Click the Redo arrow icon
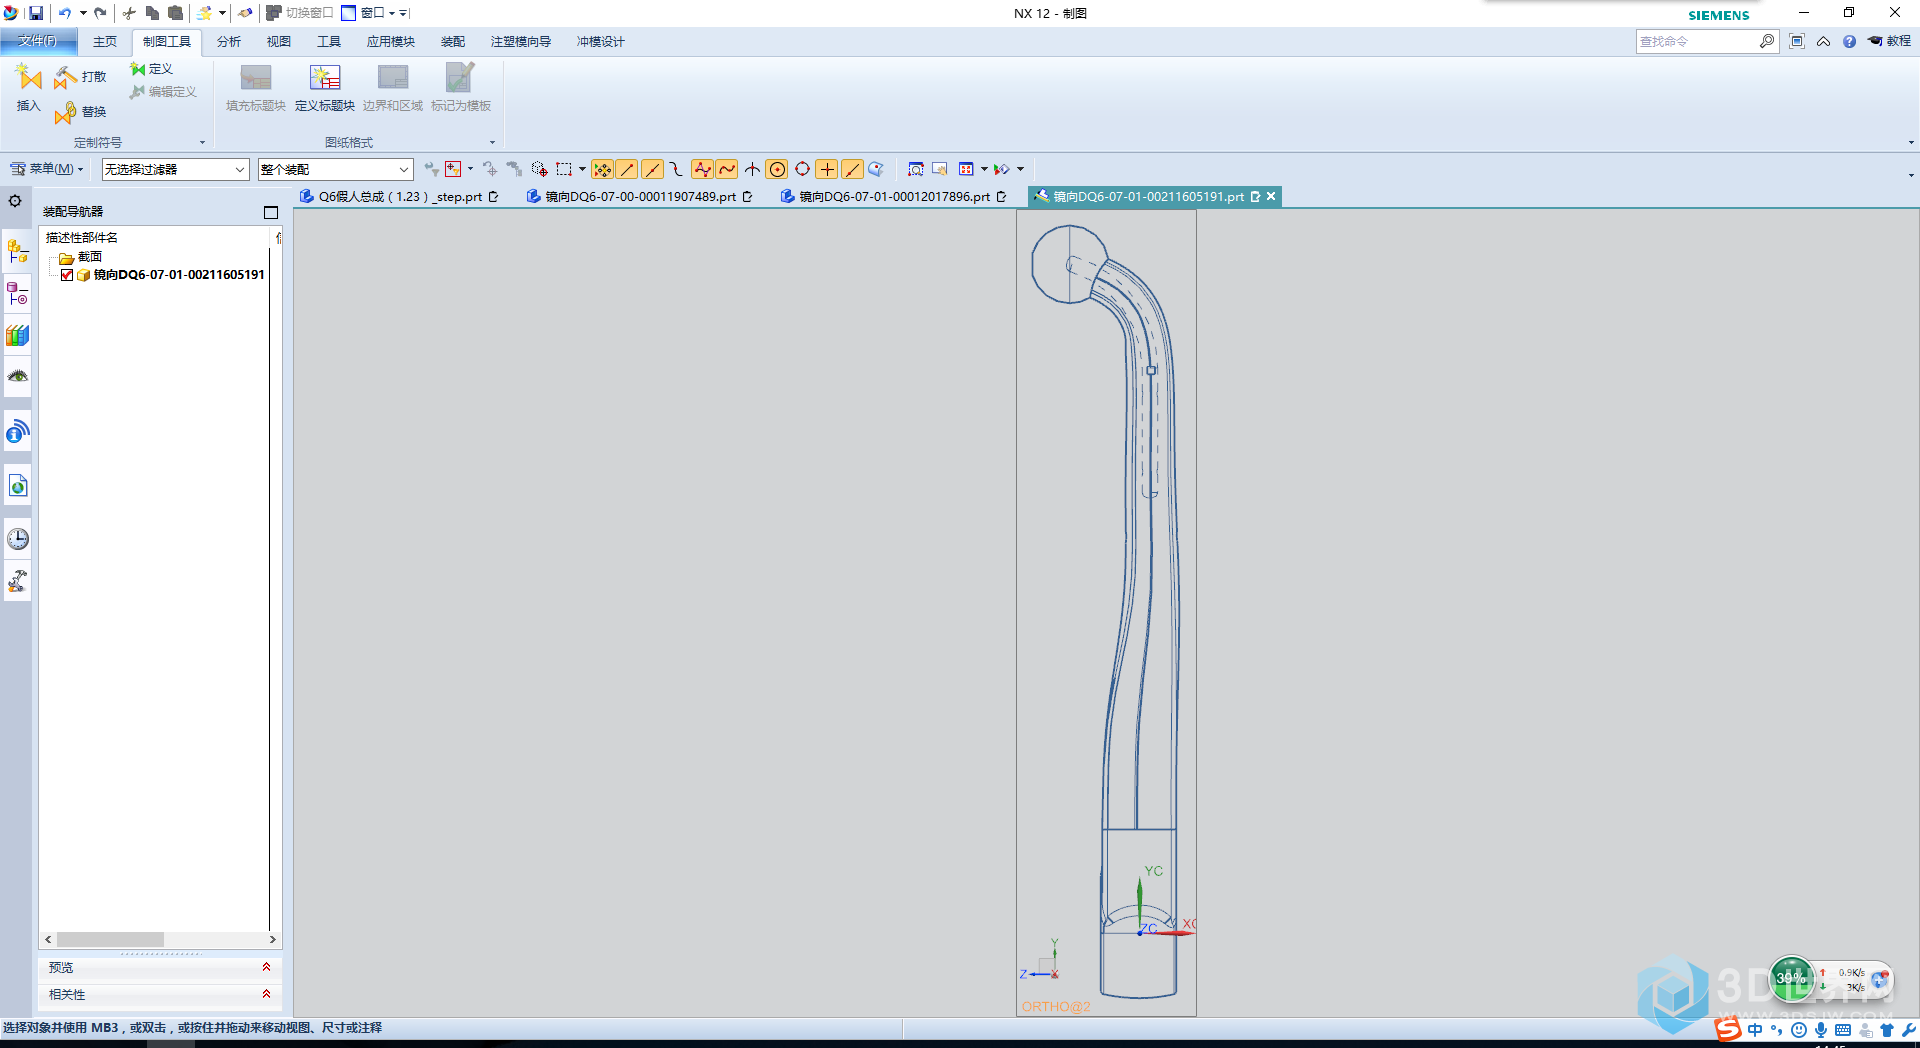1920x1048 pixels. tap(100, 13)
